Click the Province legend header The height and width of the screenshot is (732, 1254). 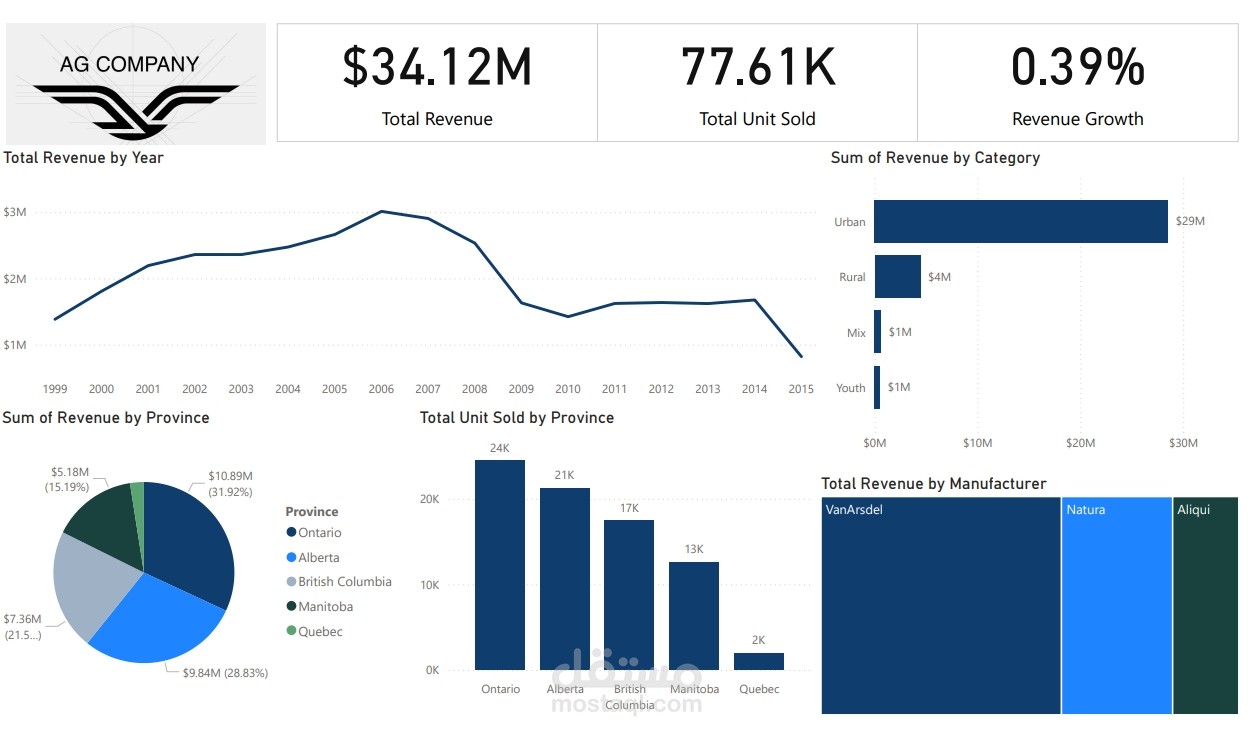tap(312, 511)
